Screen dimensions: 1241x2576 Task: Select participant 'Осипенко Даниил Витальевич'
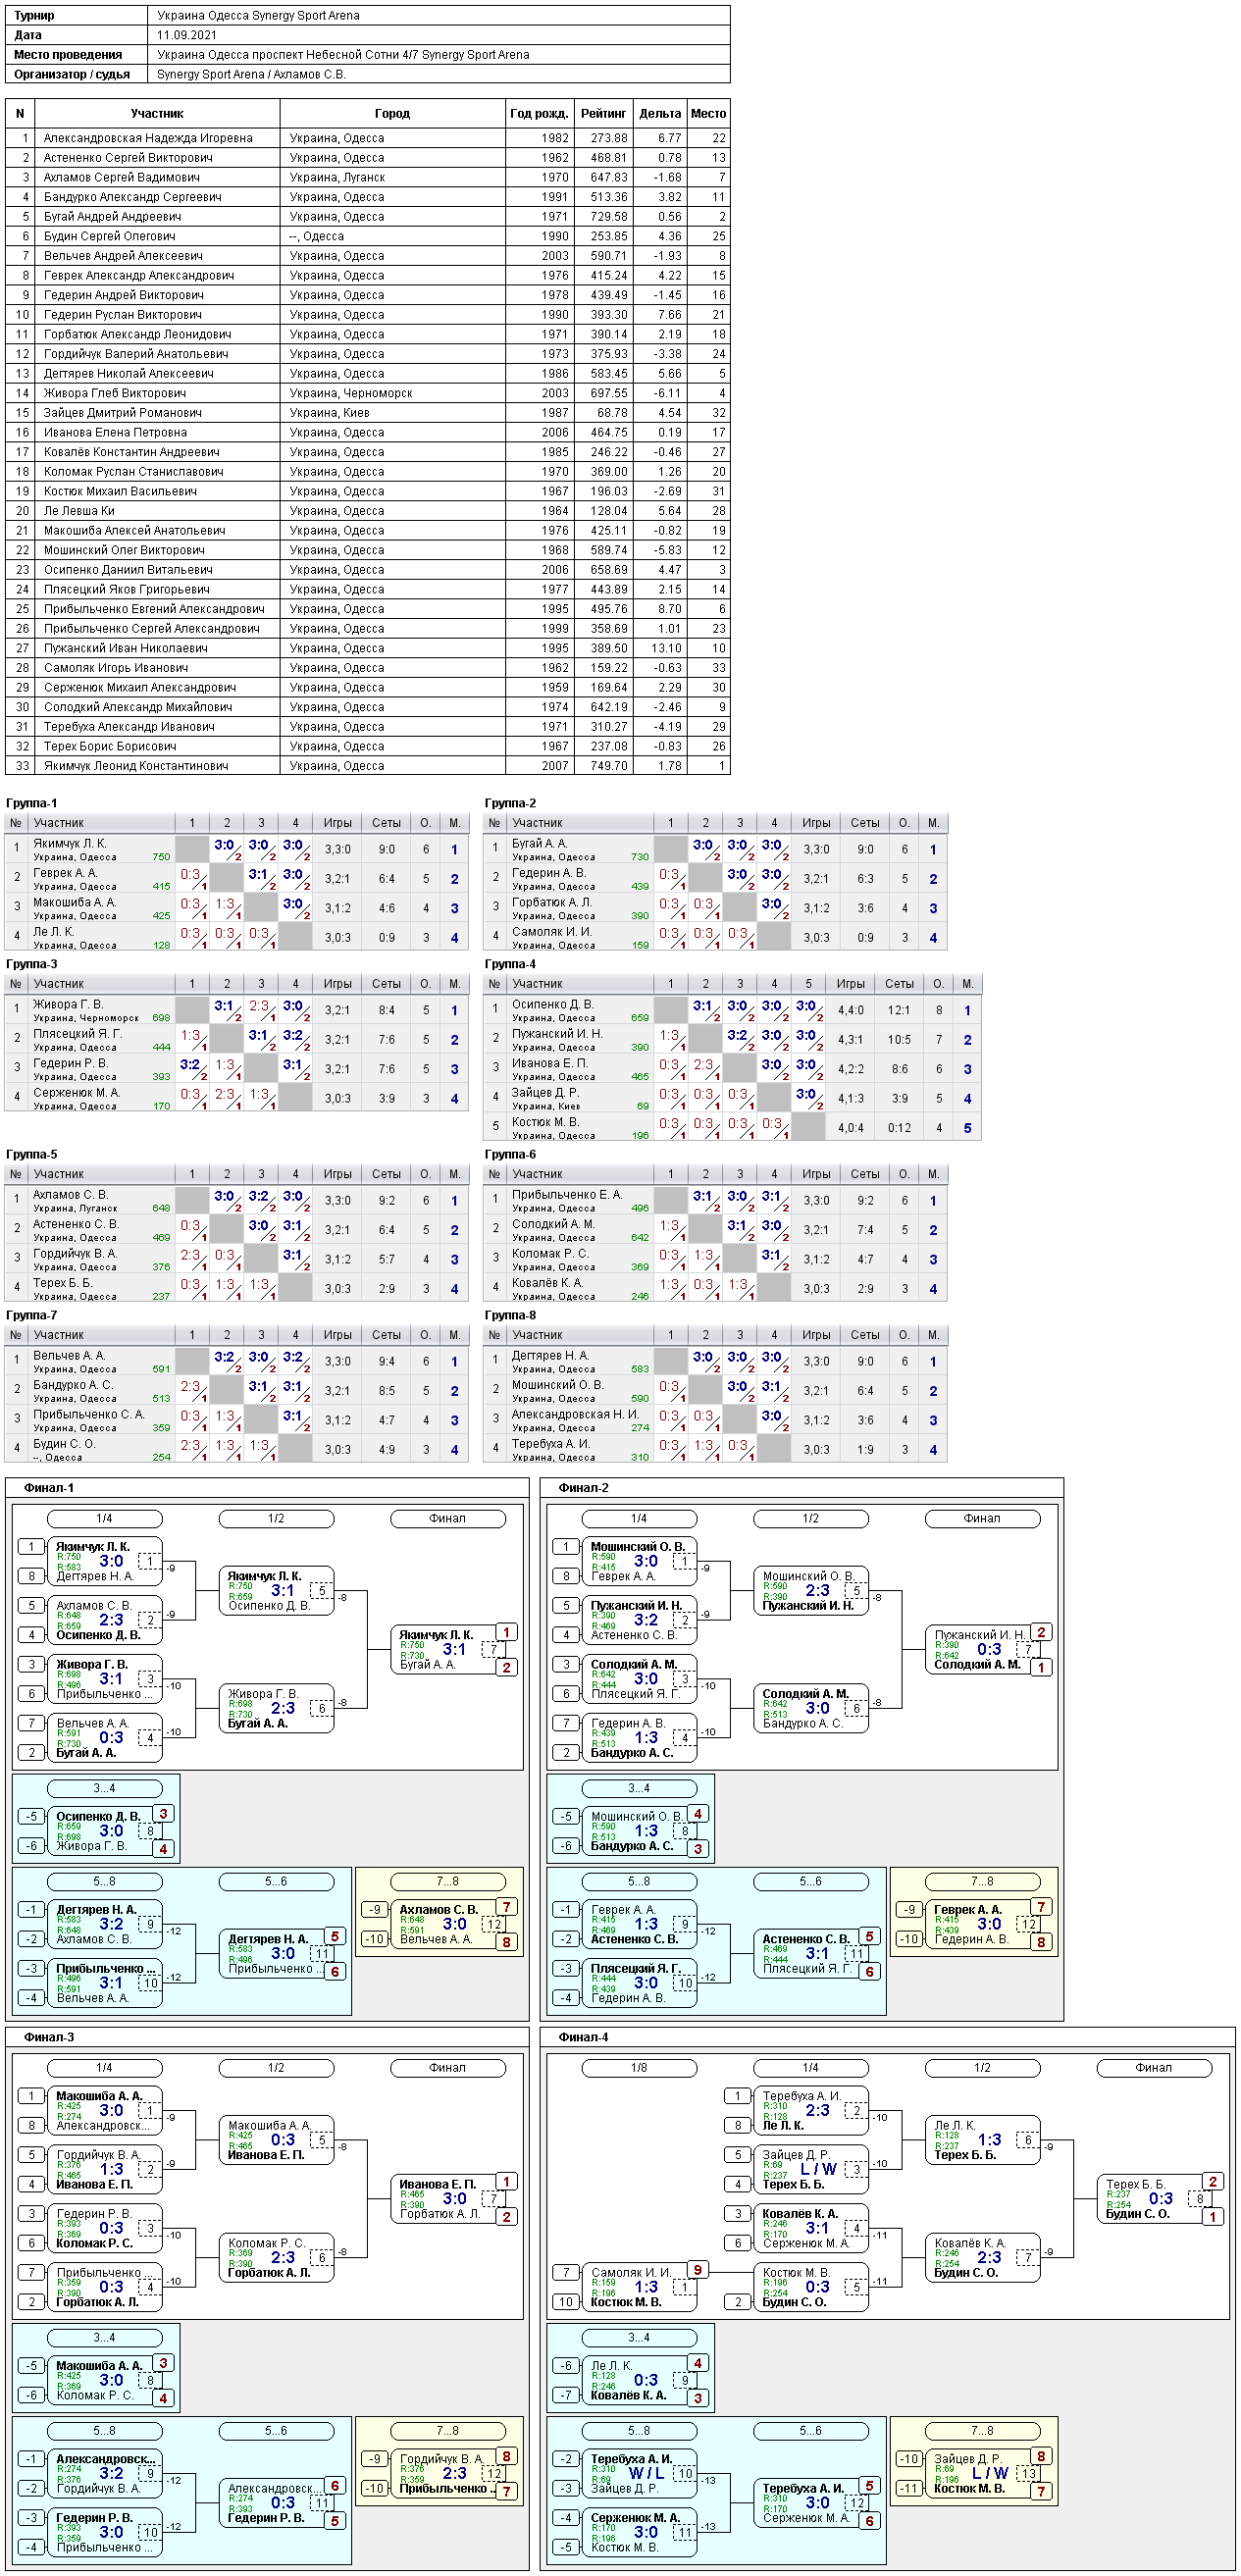tap(128, 570)
